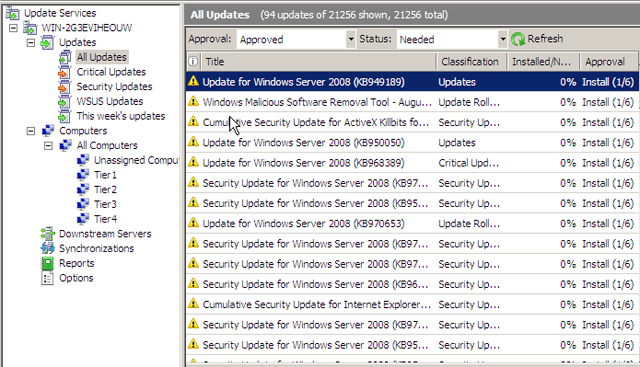
Task: Sort by the Classification column header
Action: point(471,62)
